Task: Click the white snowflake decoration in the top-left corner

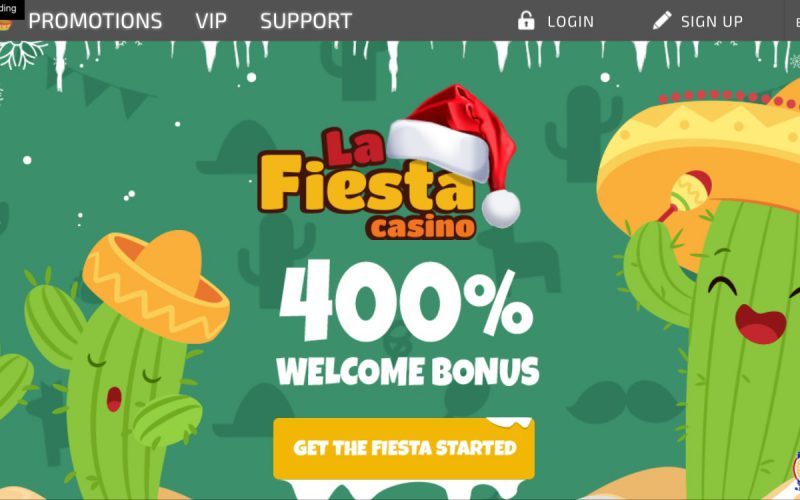Action: [19, 55]
